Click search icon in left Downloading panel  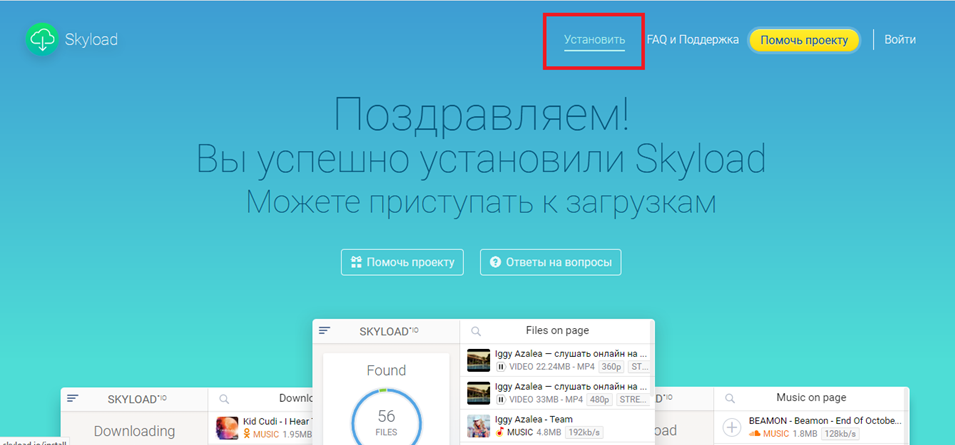click(225, 398)
